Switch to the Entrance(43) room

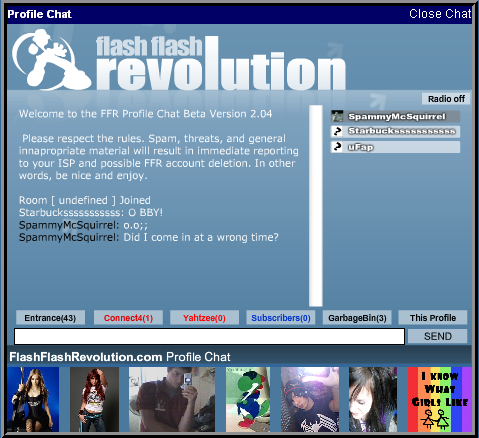(50, 318)
